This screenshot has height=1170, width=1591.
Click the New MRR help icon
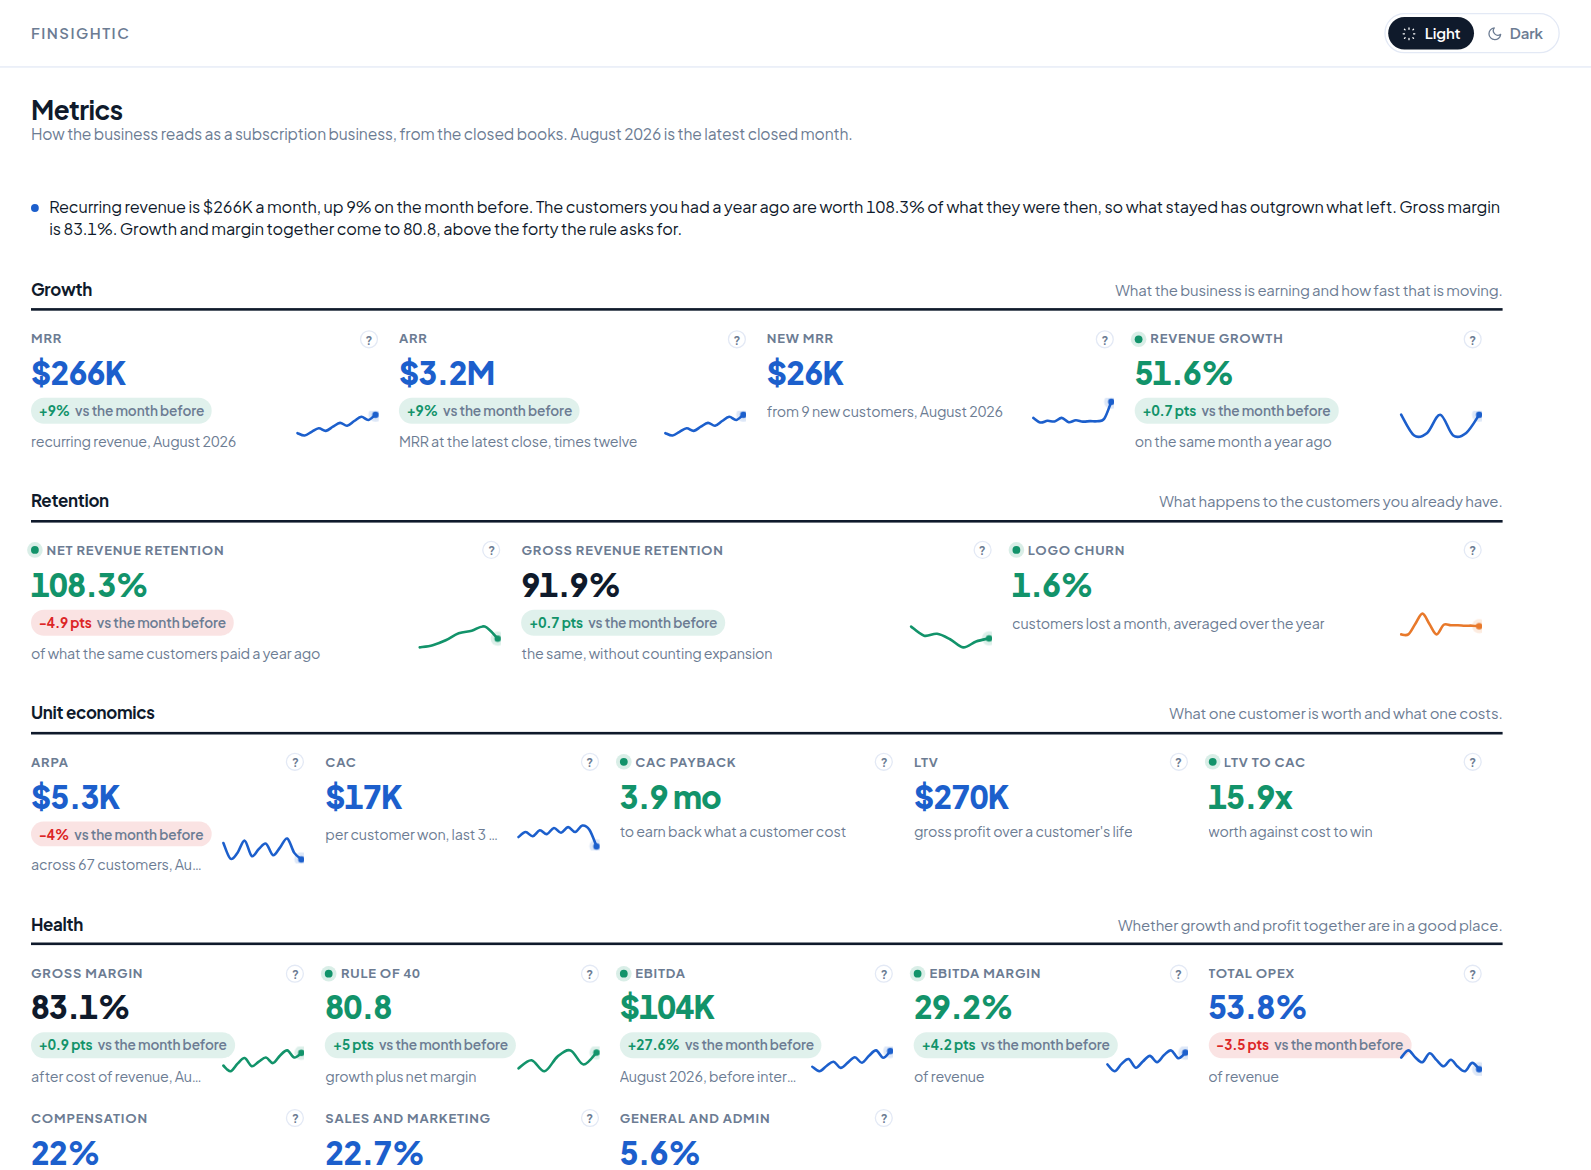1105,340
